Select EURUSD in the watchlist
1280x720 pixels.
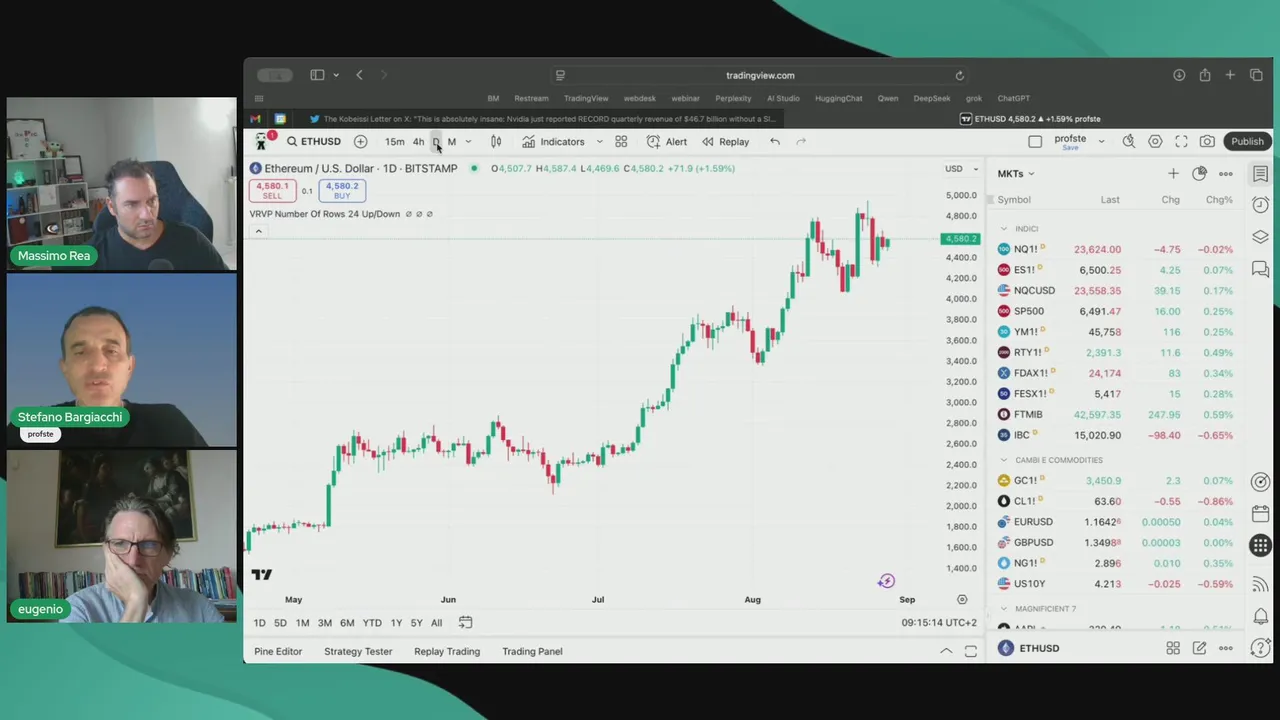pos(1115,522)
